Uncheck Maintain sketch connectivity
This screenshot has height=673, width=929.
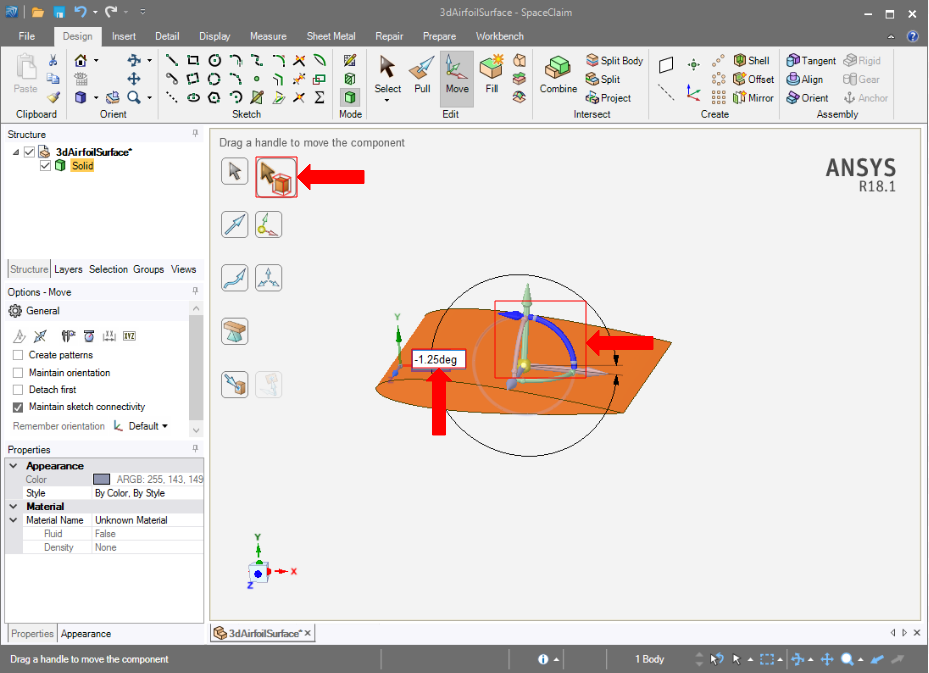tap(18, 407)
